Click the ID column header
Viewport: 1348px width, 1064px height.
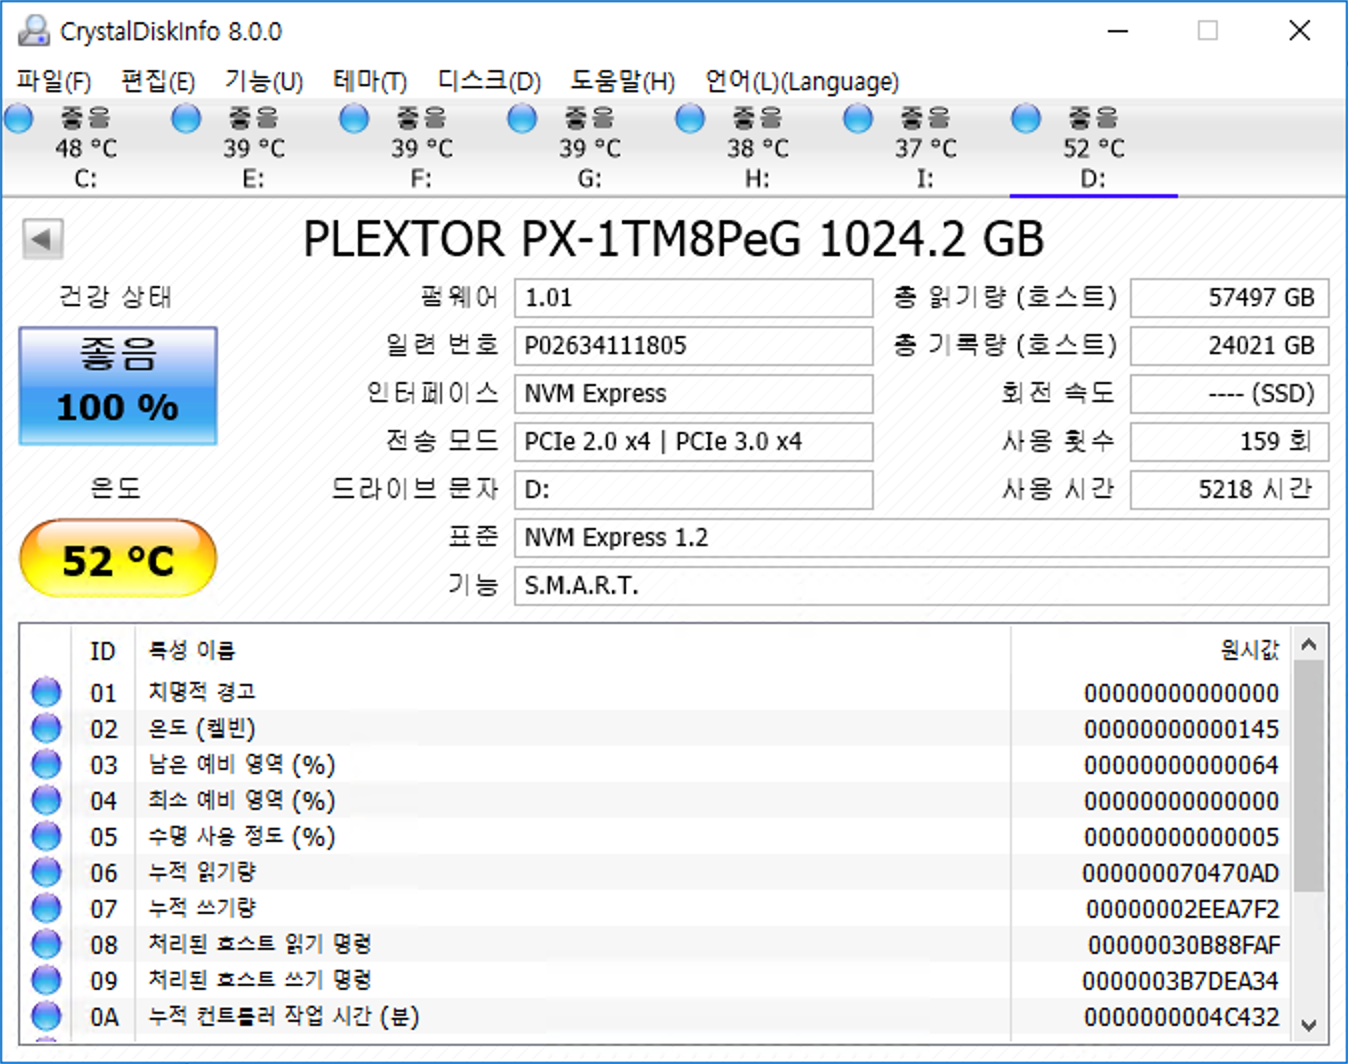point(103,651)
